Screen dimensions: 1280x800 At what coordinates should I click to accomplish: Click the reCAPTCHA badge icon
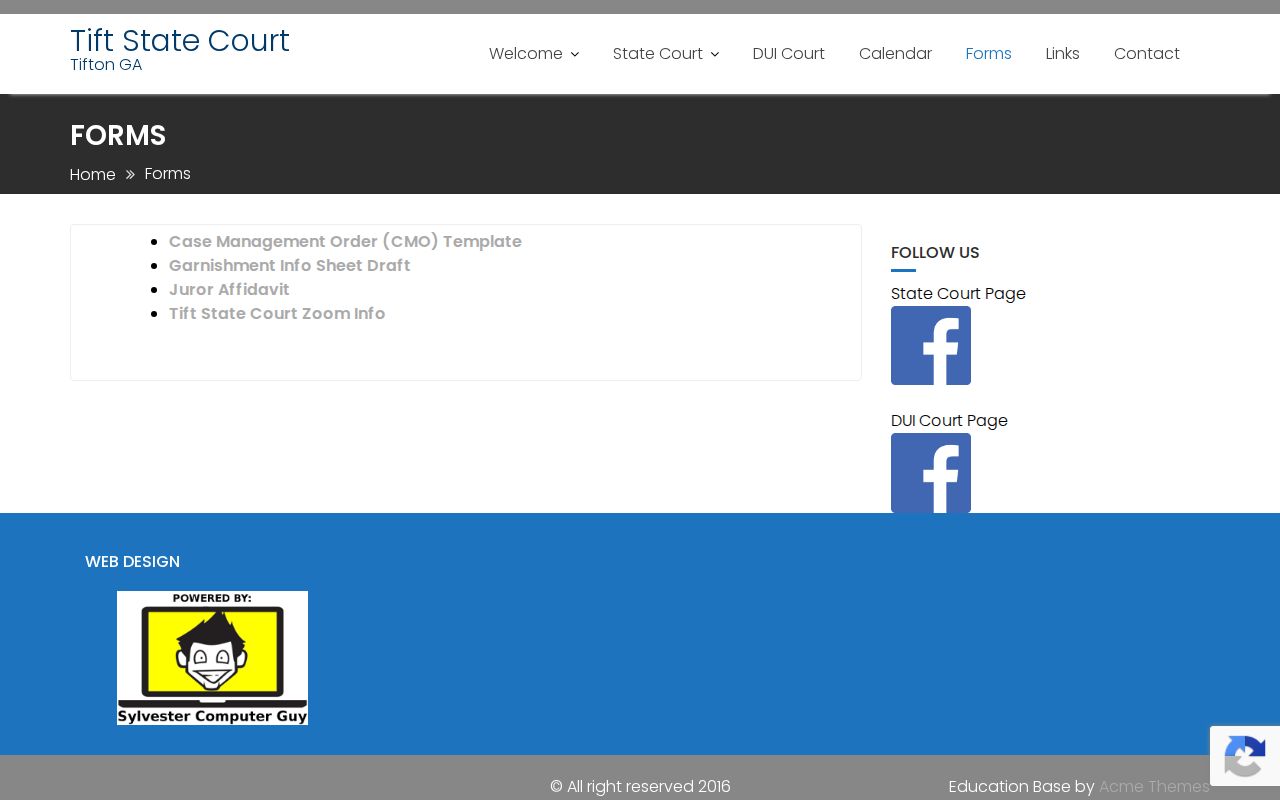click(x=1245, y=756)
